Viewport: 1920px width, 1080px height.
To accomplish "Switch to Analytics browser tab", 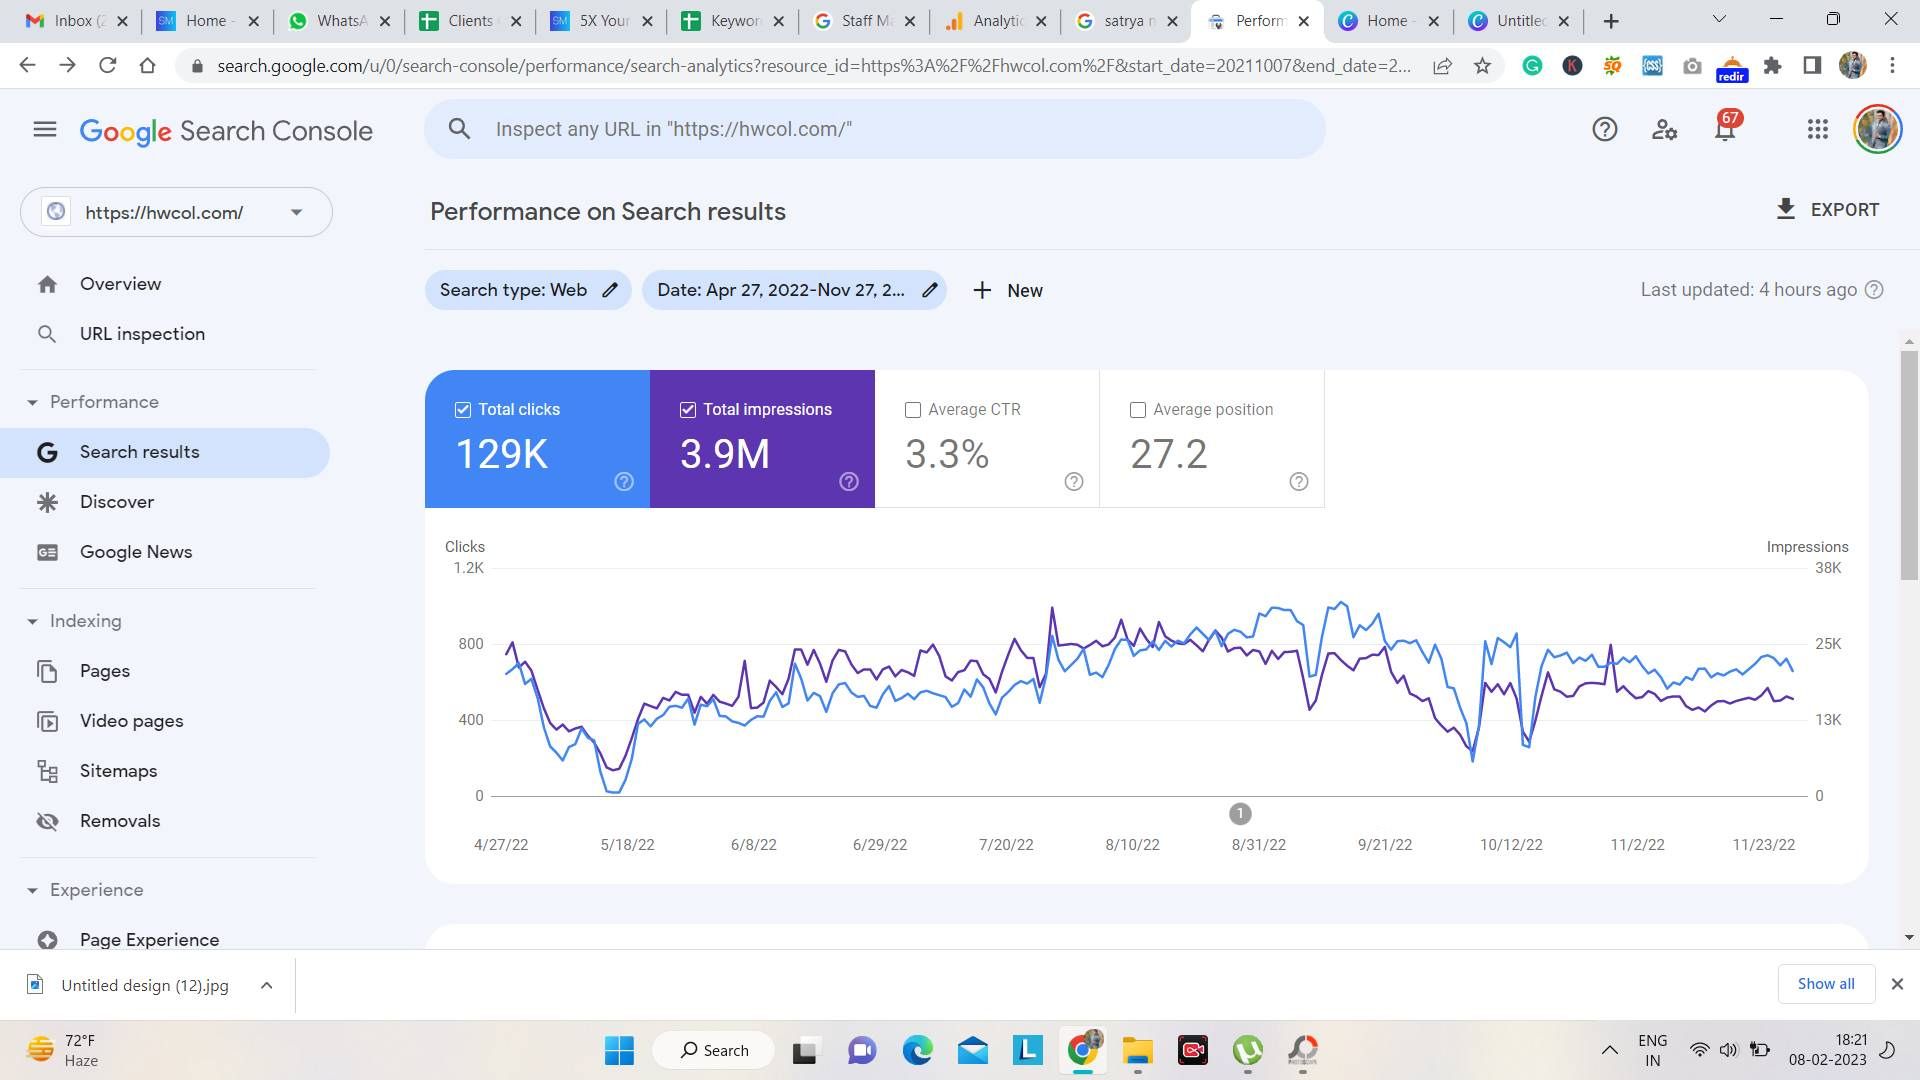I will pyautogui.click(x=997, y=20).
